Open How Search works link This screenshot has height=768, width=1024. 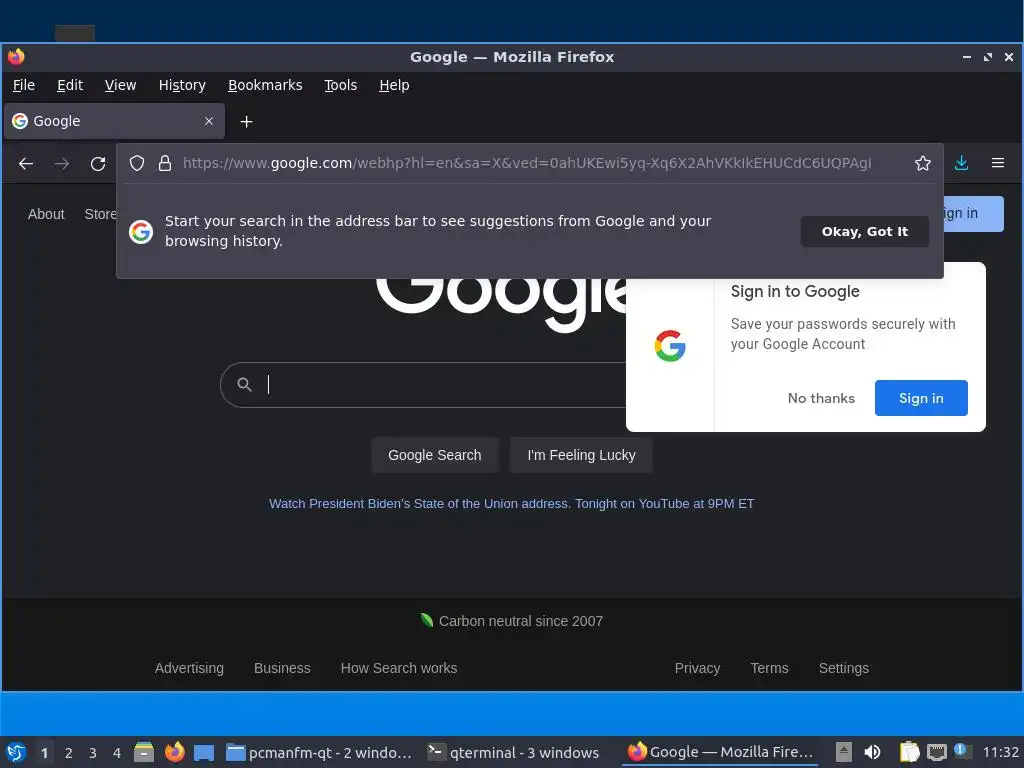(398, 668)
